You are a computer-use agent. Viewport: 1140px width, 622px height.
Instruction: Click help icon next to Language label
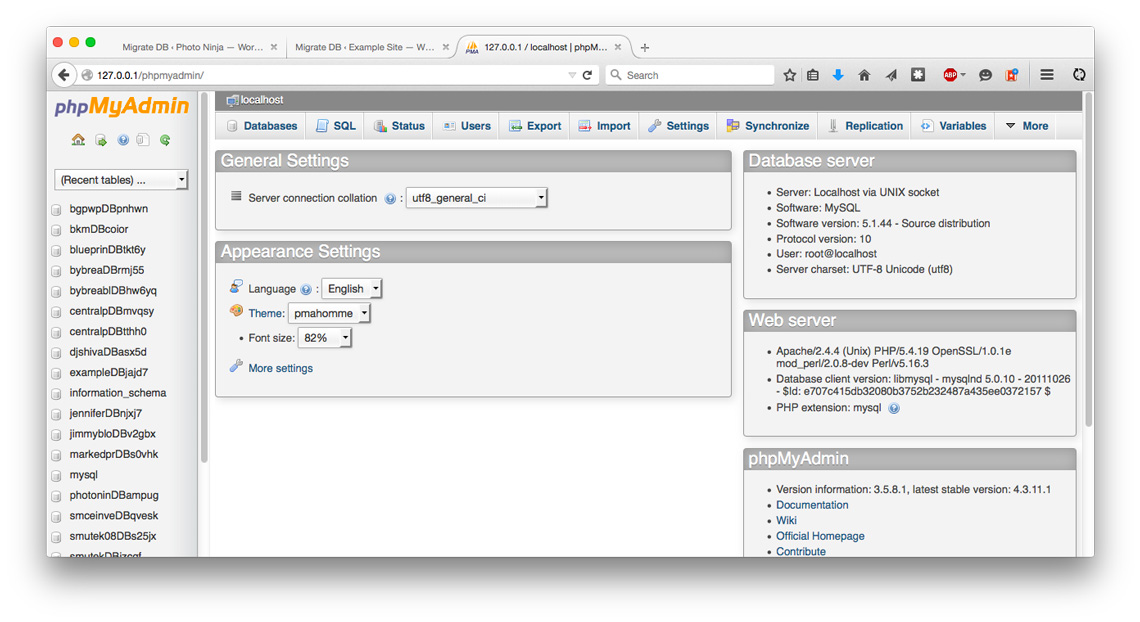point(306,289)
